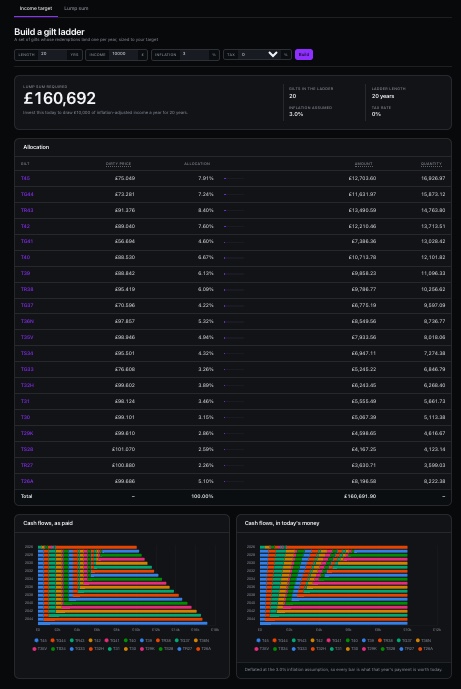This screenshot has width=461, height=689.
Task: Click the allocation bar in the T26A row
Action: tap(234, 481)
